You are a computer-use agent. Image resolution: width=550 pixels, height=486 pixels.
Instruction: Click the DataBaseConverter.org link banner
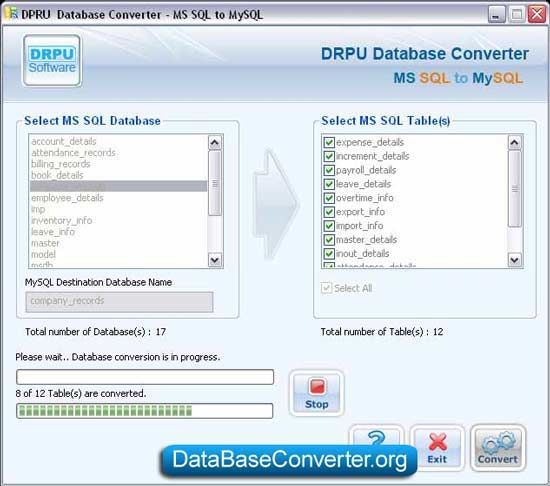289,460
